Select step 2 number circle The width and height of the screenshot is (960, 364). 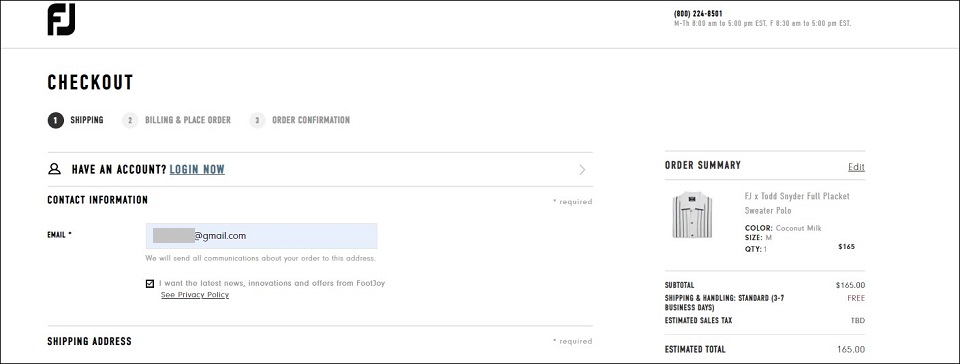pos(130,121)
